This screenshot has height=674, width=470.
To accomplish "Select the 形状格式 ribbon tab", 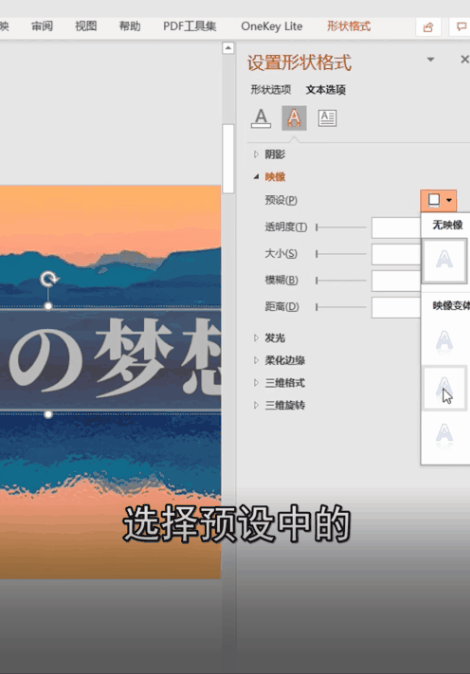I will coord(349,26).
